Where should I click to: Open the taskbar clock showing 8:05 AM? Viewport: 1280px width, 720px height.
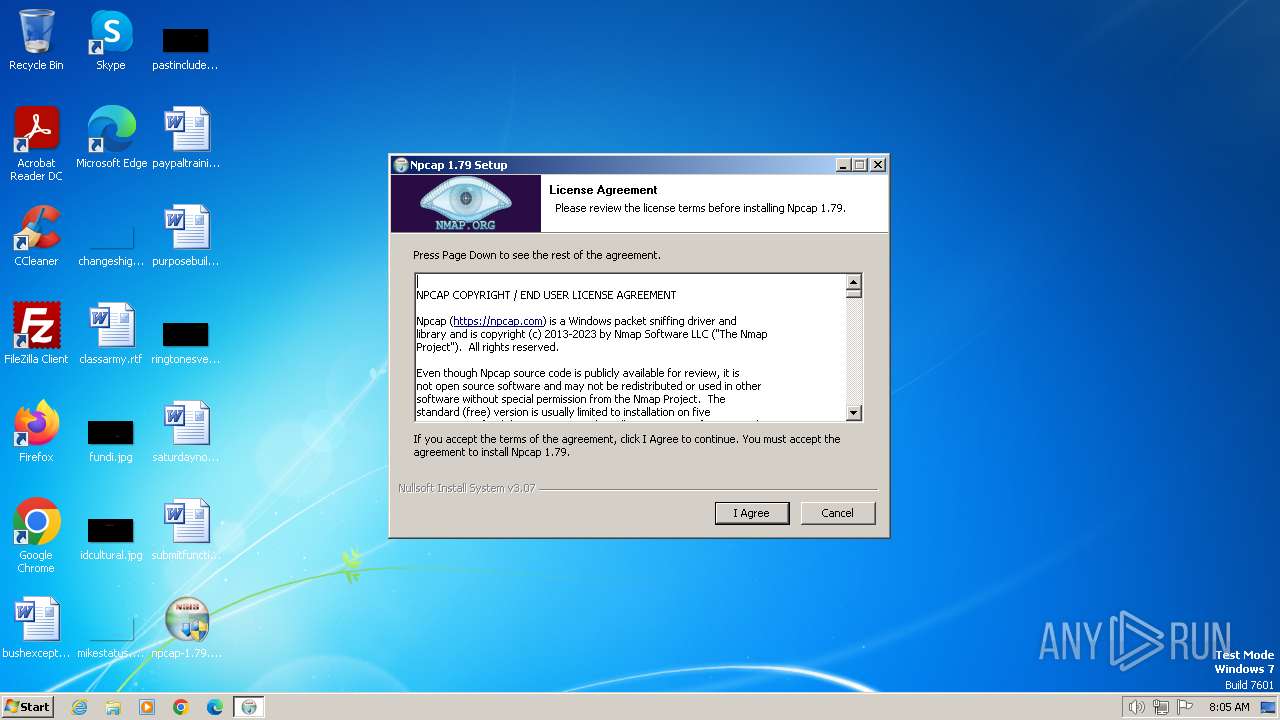1229,707
